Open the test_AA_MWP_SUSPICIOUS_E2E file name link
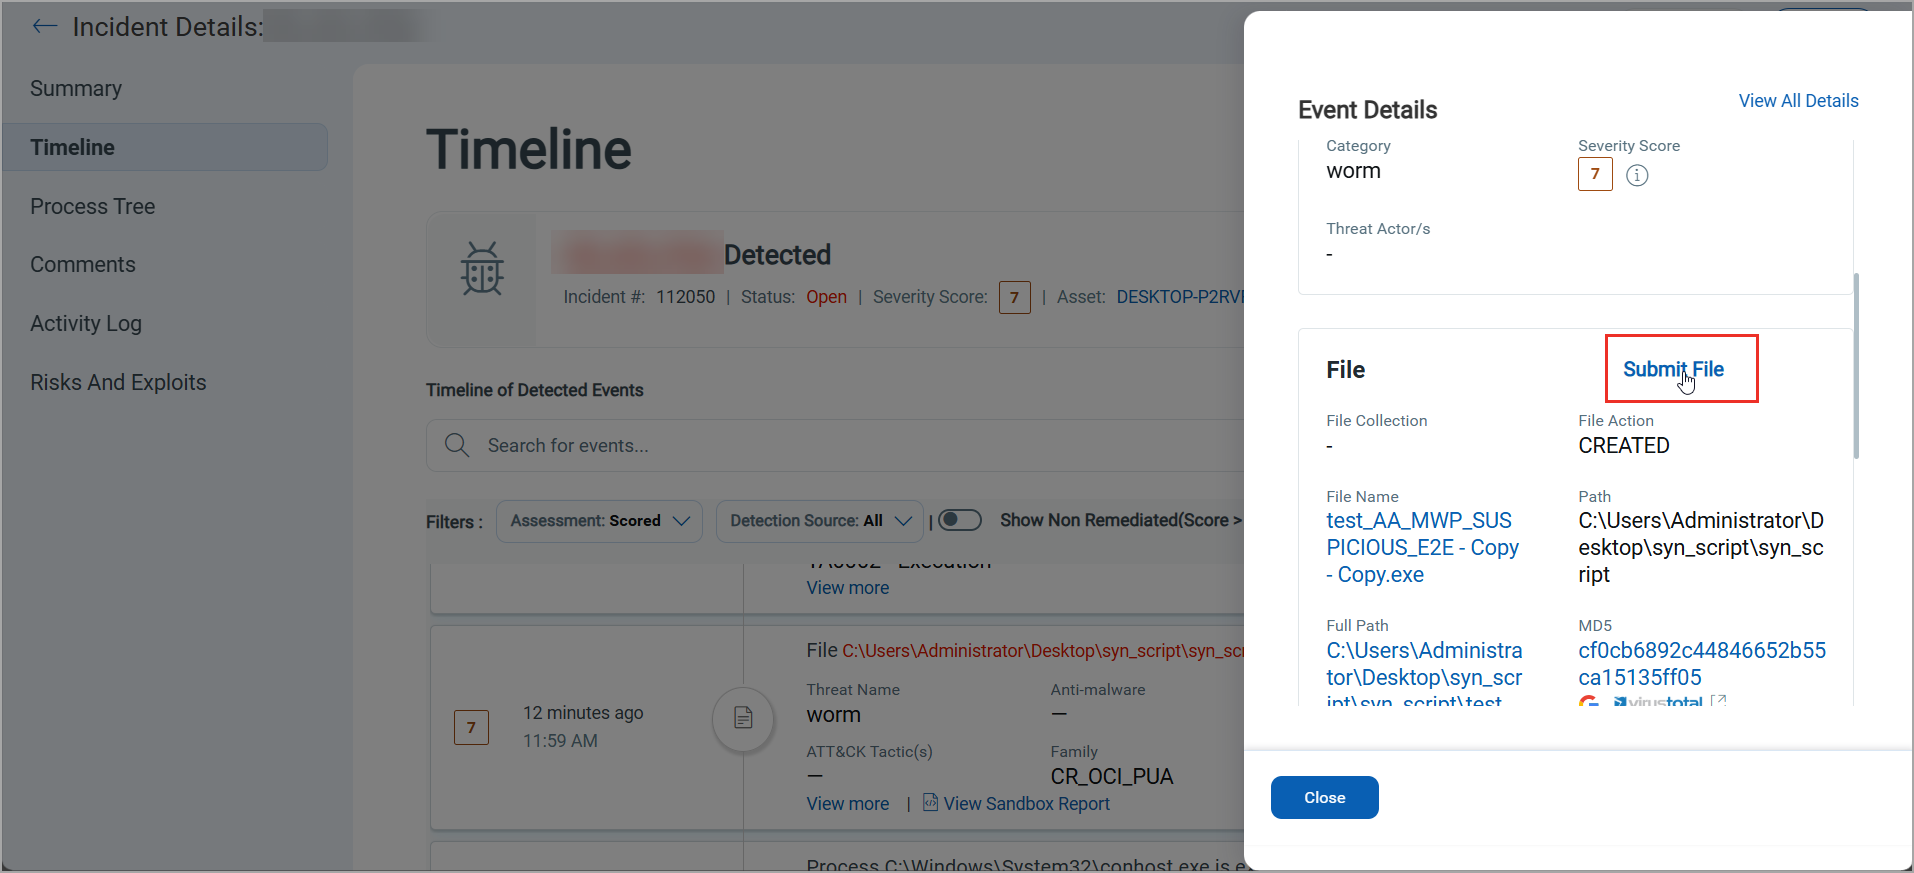The height and width of the screenshot is (873, 1914). 1422,547
